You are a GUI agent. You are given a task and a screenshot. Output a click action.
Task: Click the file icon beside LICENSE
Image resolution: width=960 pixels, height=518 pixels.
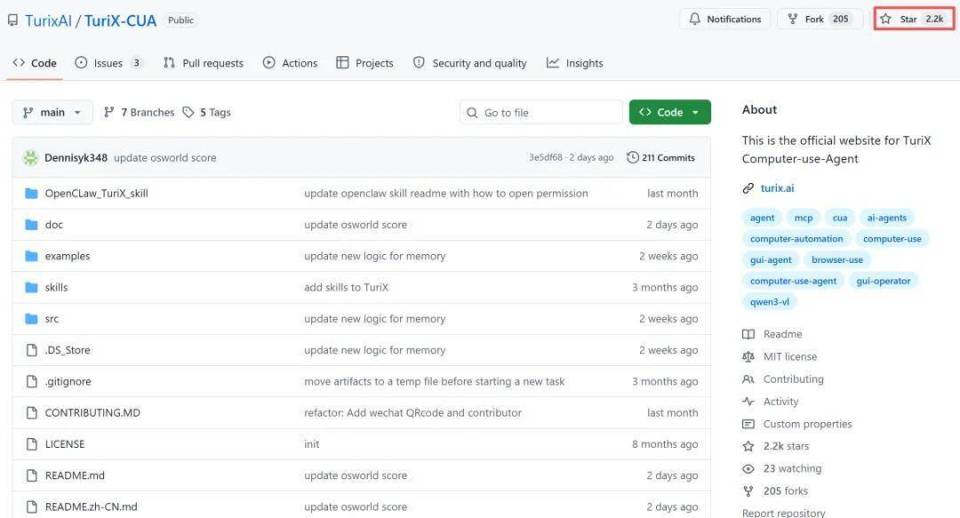32,444
